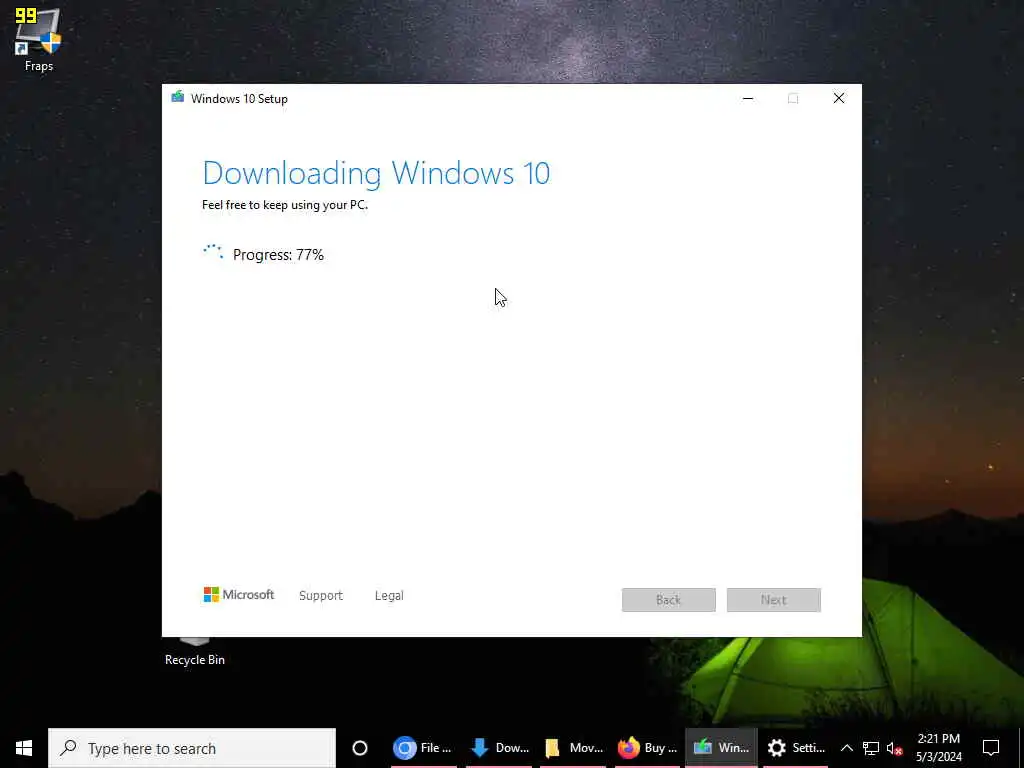Open the Legal link
This screenshot has width=1024, height=768.
point(389,595)
